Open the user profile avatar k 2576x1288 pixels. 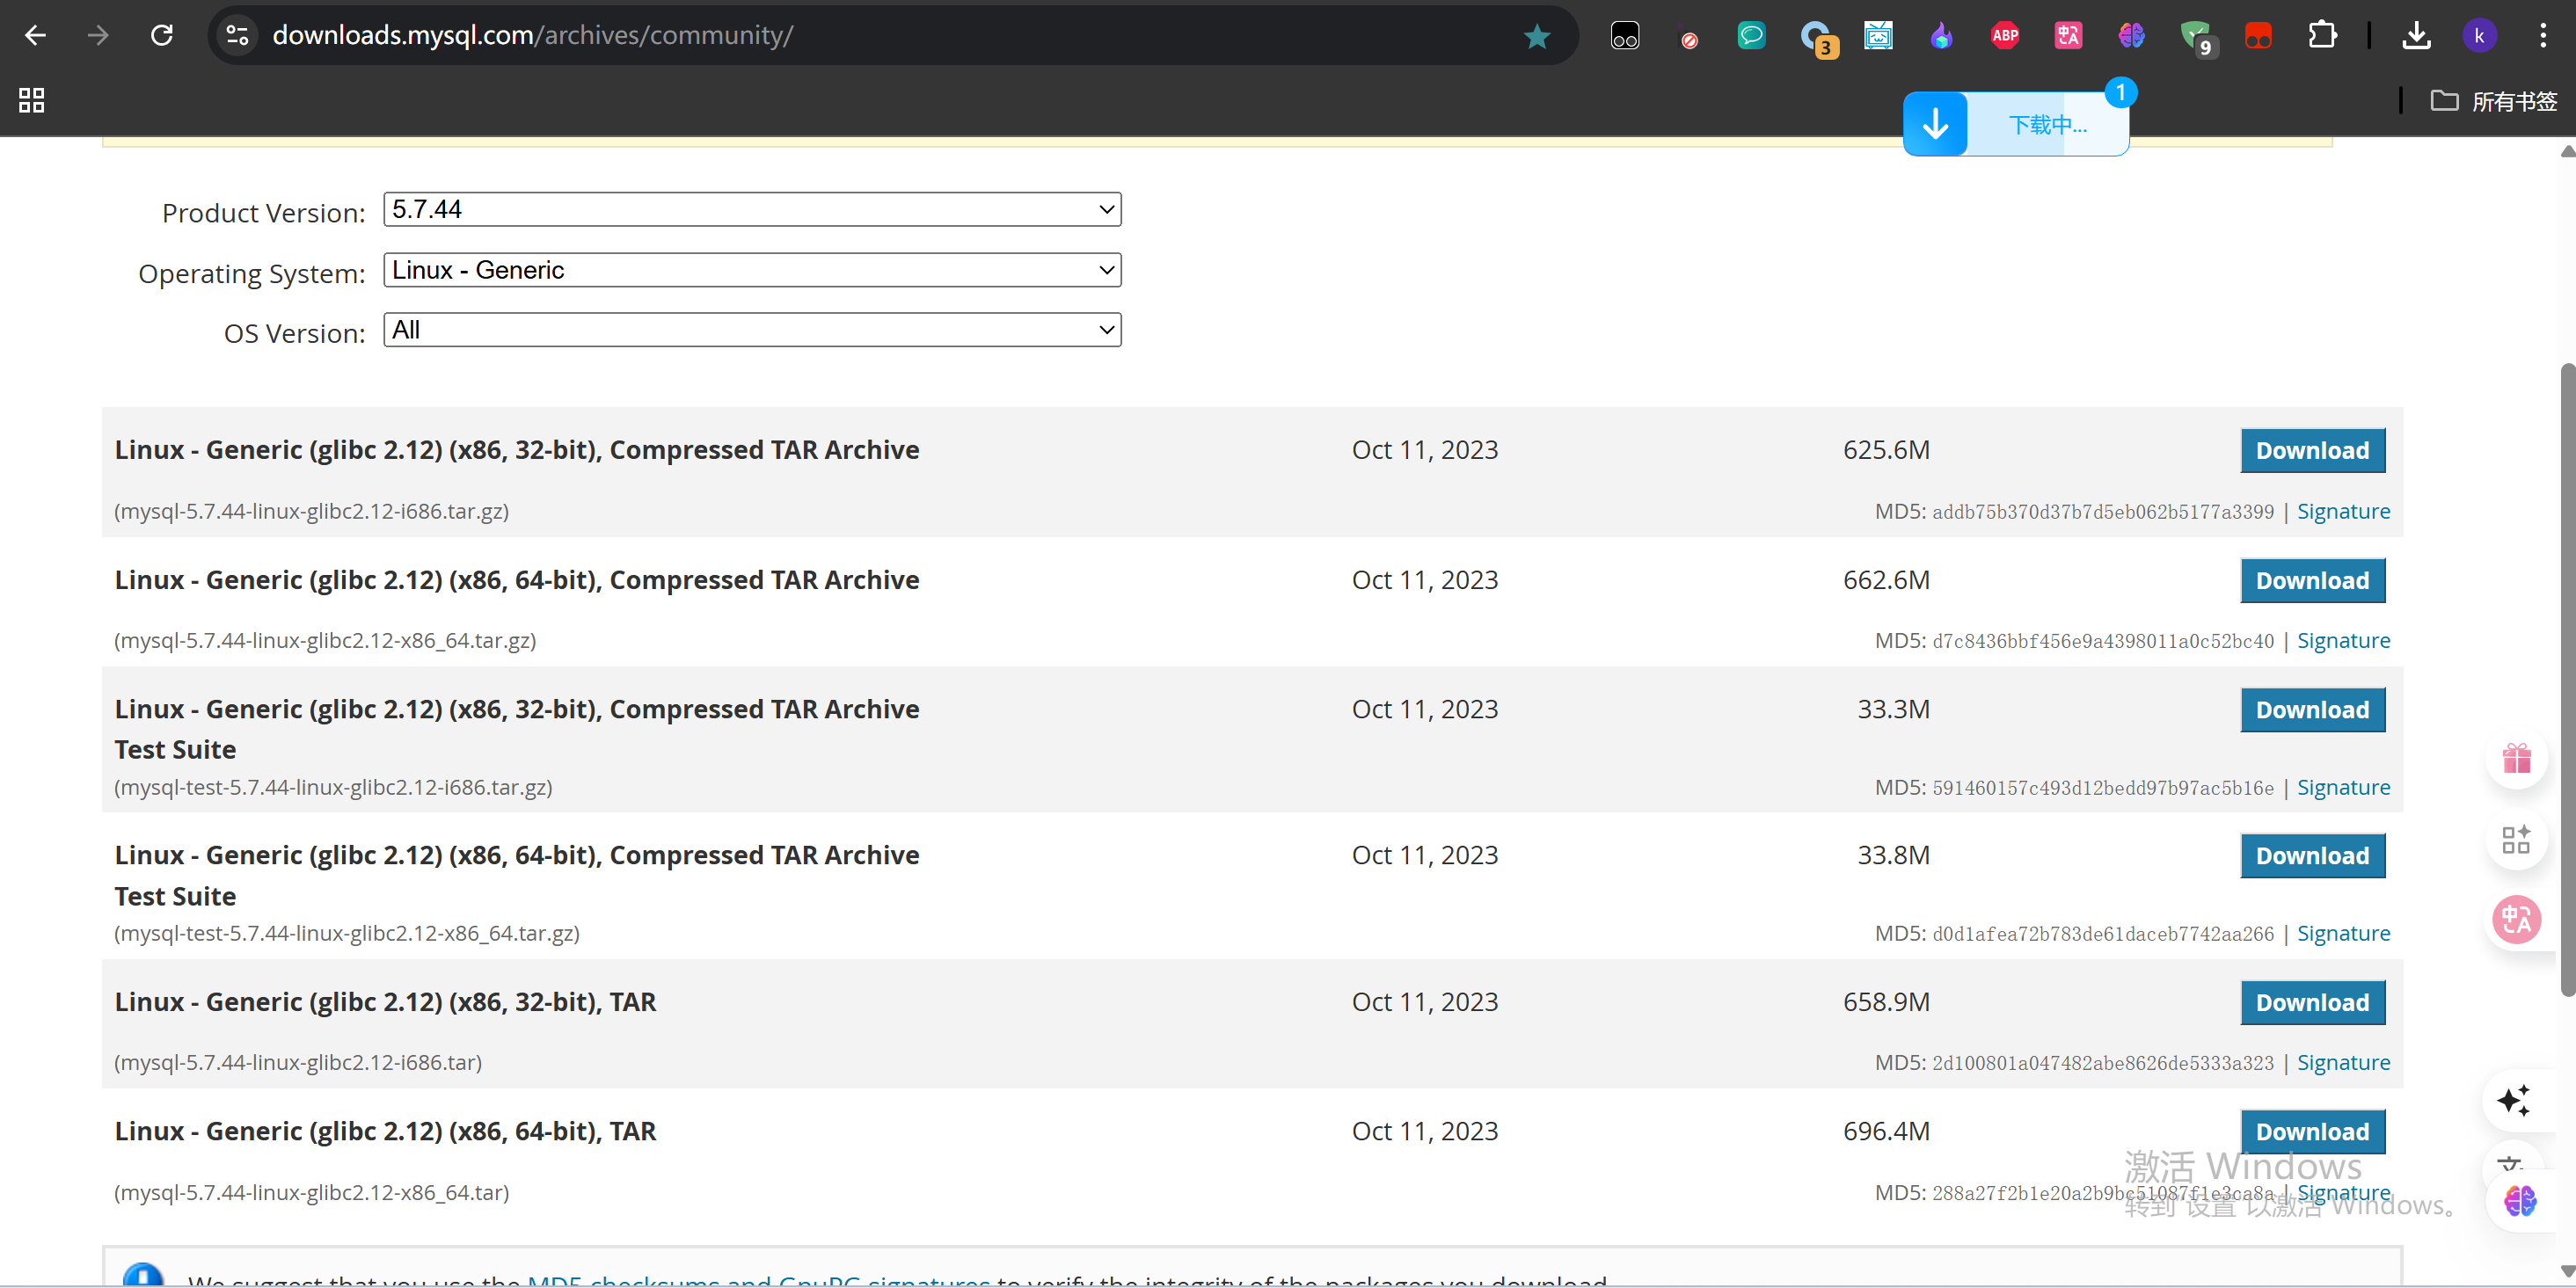(x=2479, y=36)
